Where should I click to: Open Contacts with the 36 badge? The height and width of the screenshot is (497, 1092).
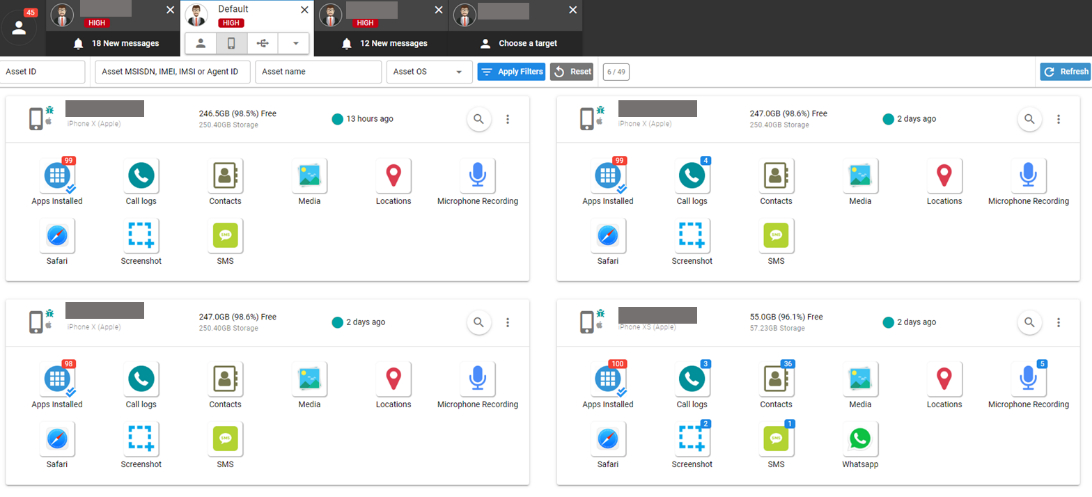click(x=776, y=379)
